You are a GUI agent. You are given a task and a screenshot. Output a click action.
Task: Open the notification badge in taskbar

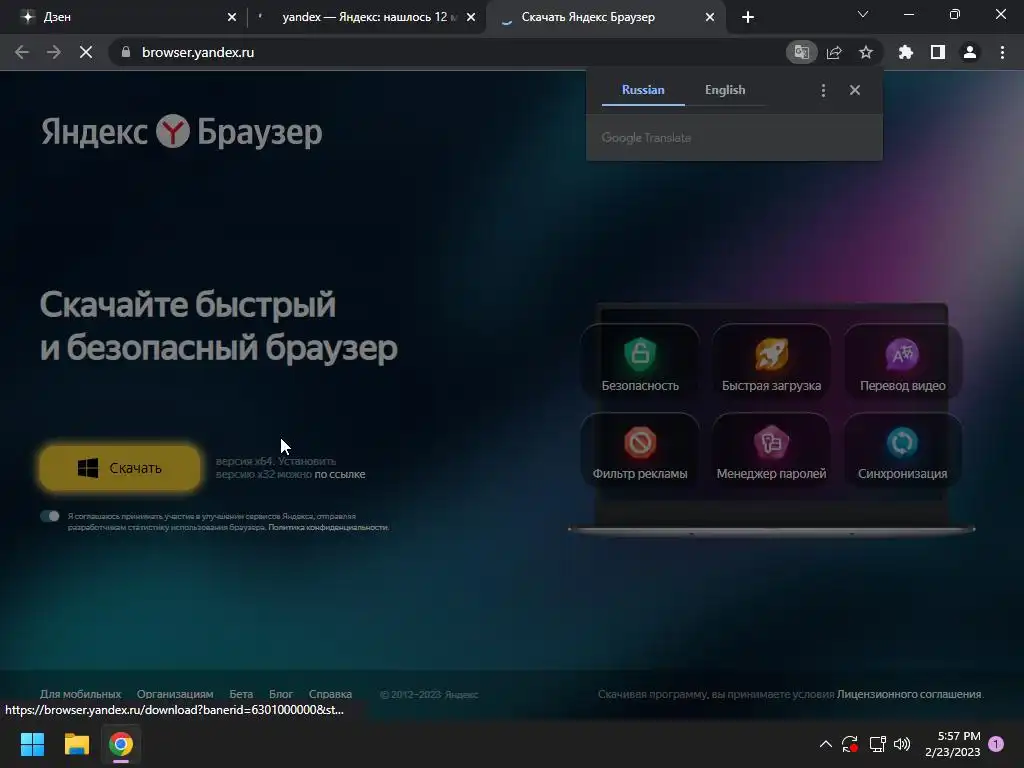[x=996, y=743]
